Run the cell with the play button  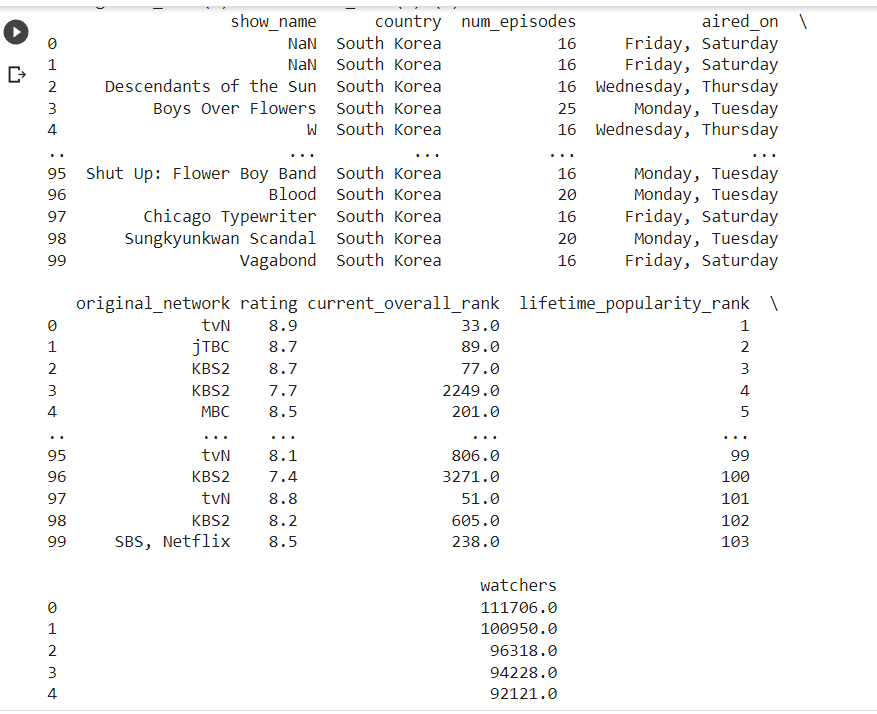pos(16,32)
